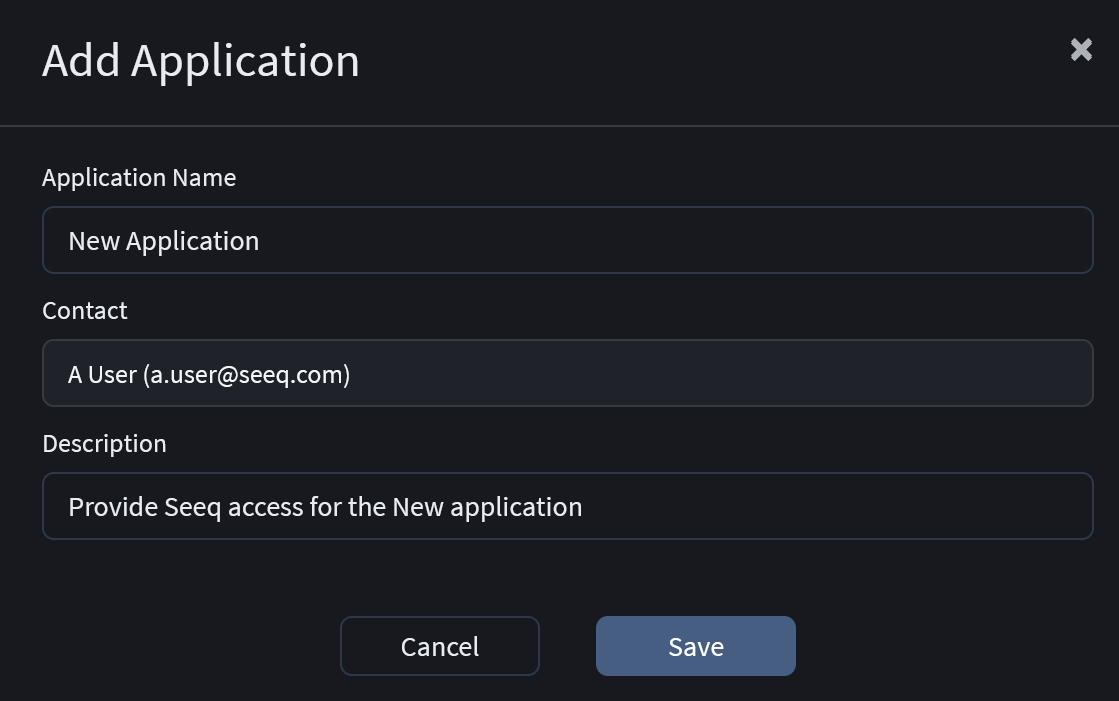Click inside the box under Description

click(x=567, y=506)
